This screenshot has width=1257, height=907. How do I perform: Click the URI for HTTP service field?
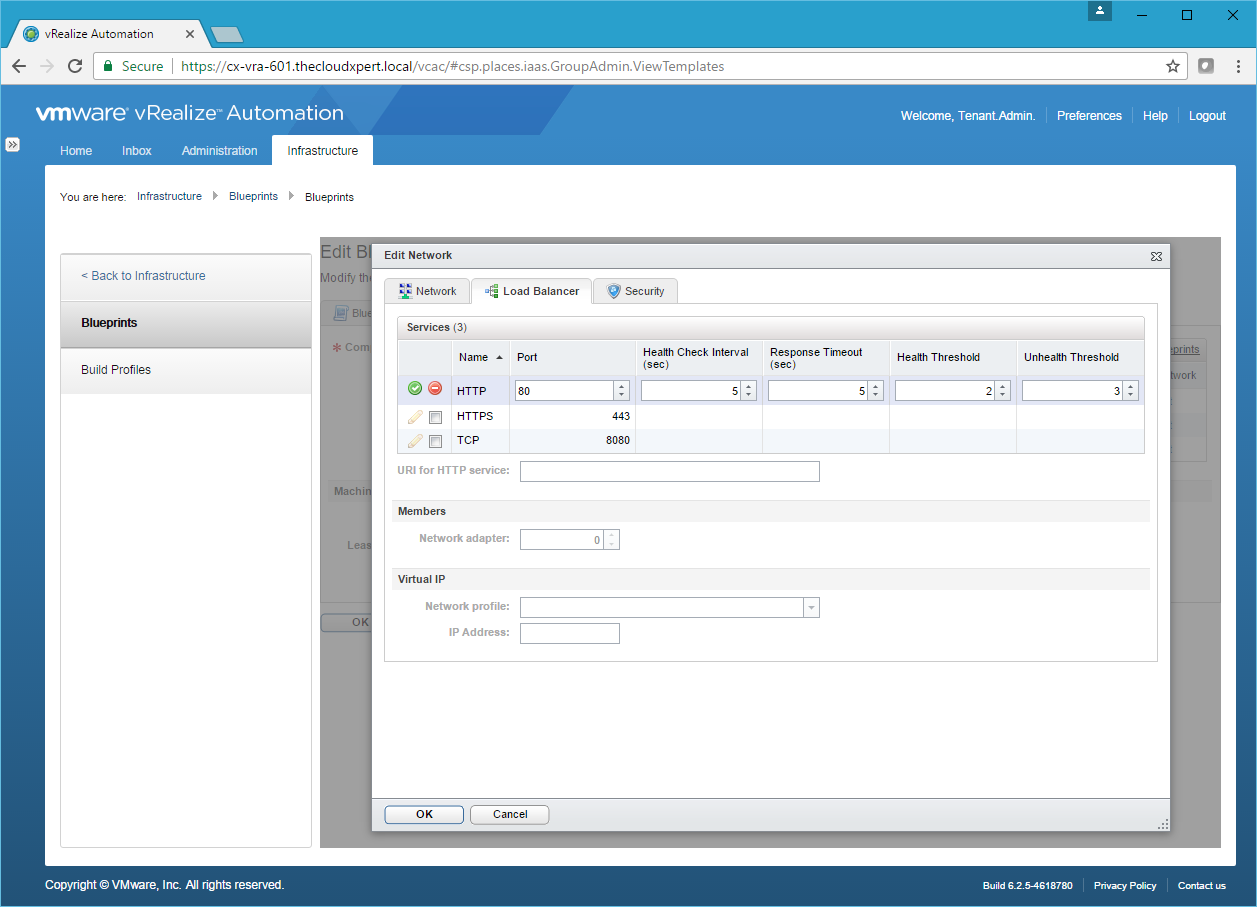(x=669, y=471)
